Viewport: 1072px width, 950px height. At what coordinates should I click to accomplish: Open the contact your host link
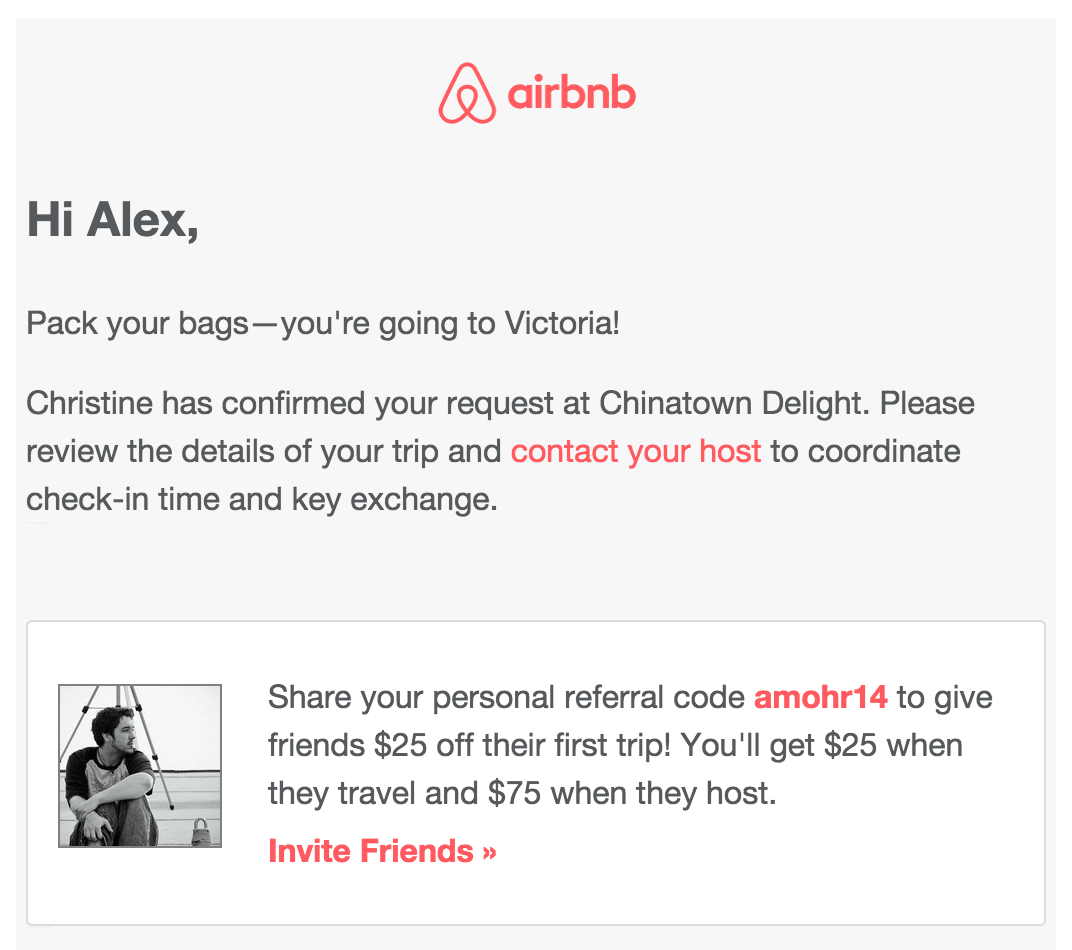tap(636, 451)
